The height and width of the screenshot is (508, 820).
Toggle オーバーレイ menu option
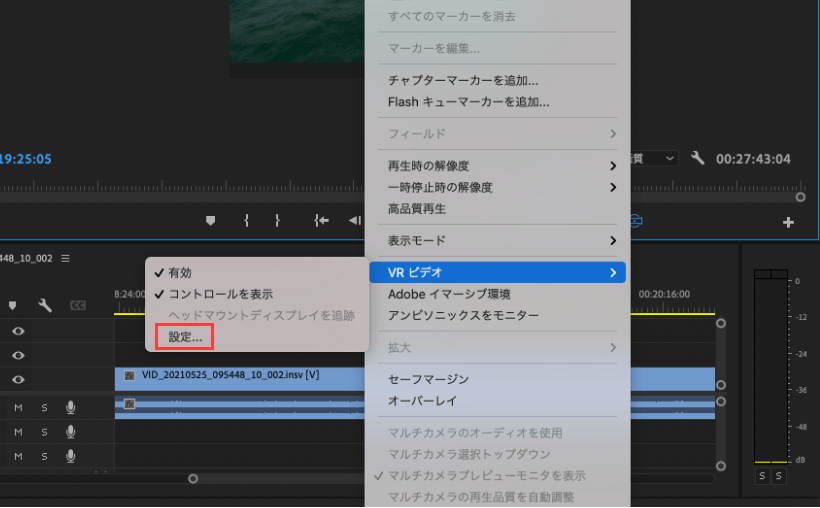tap(497, 401)
